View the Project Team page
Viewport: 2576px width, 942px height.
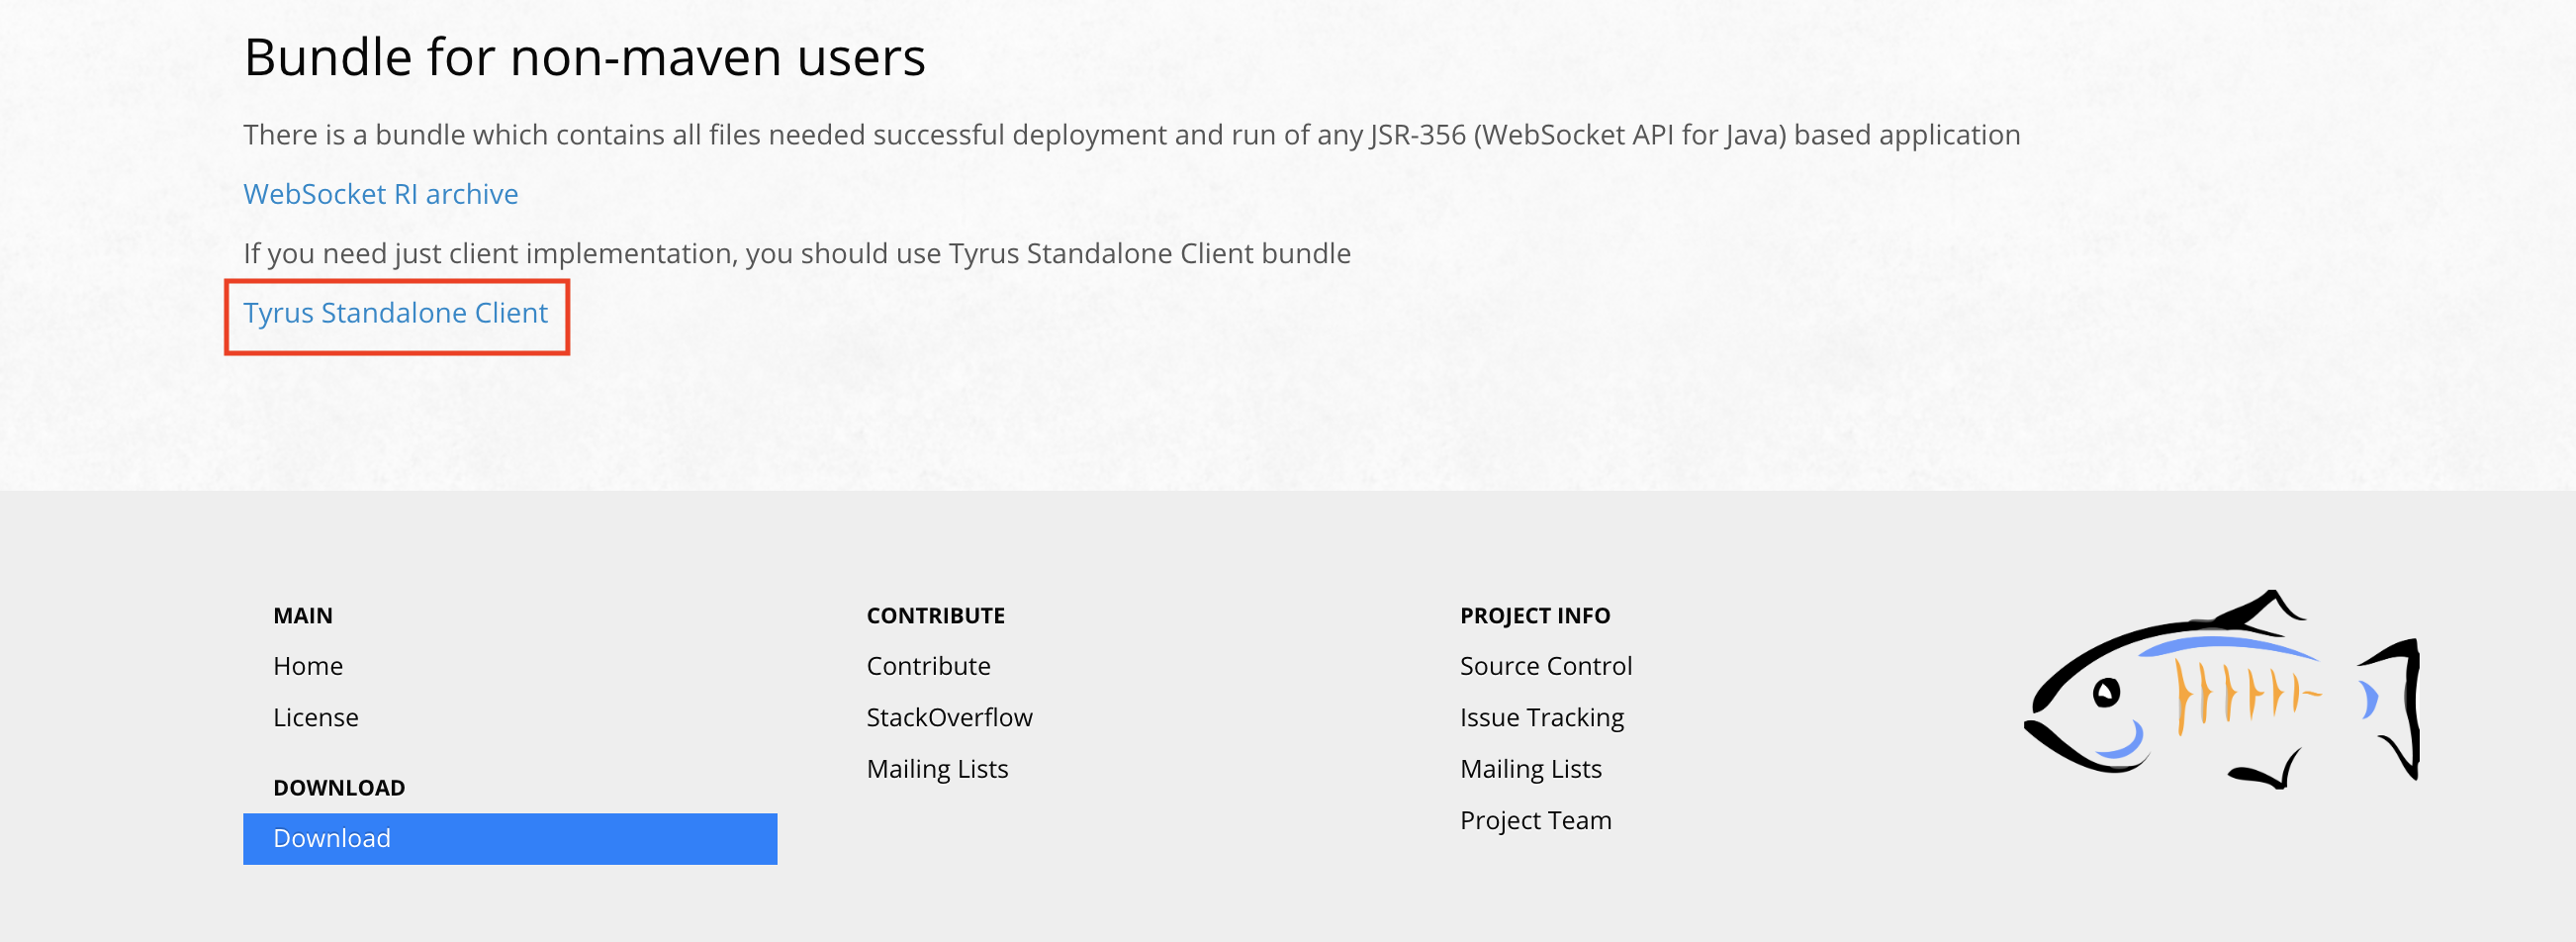pos(1535,821)
